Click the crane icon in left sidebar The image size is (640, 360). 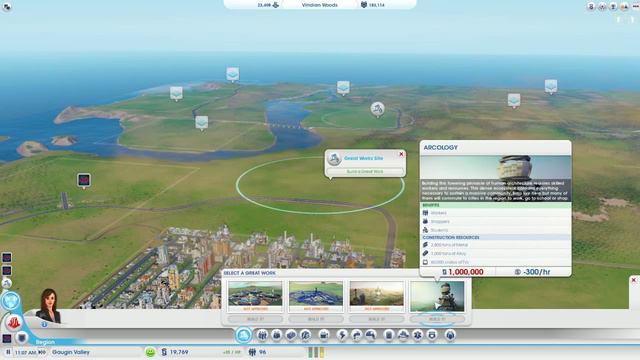(x=7, y=283)
